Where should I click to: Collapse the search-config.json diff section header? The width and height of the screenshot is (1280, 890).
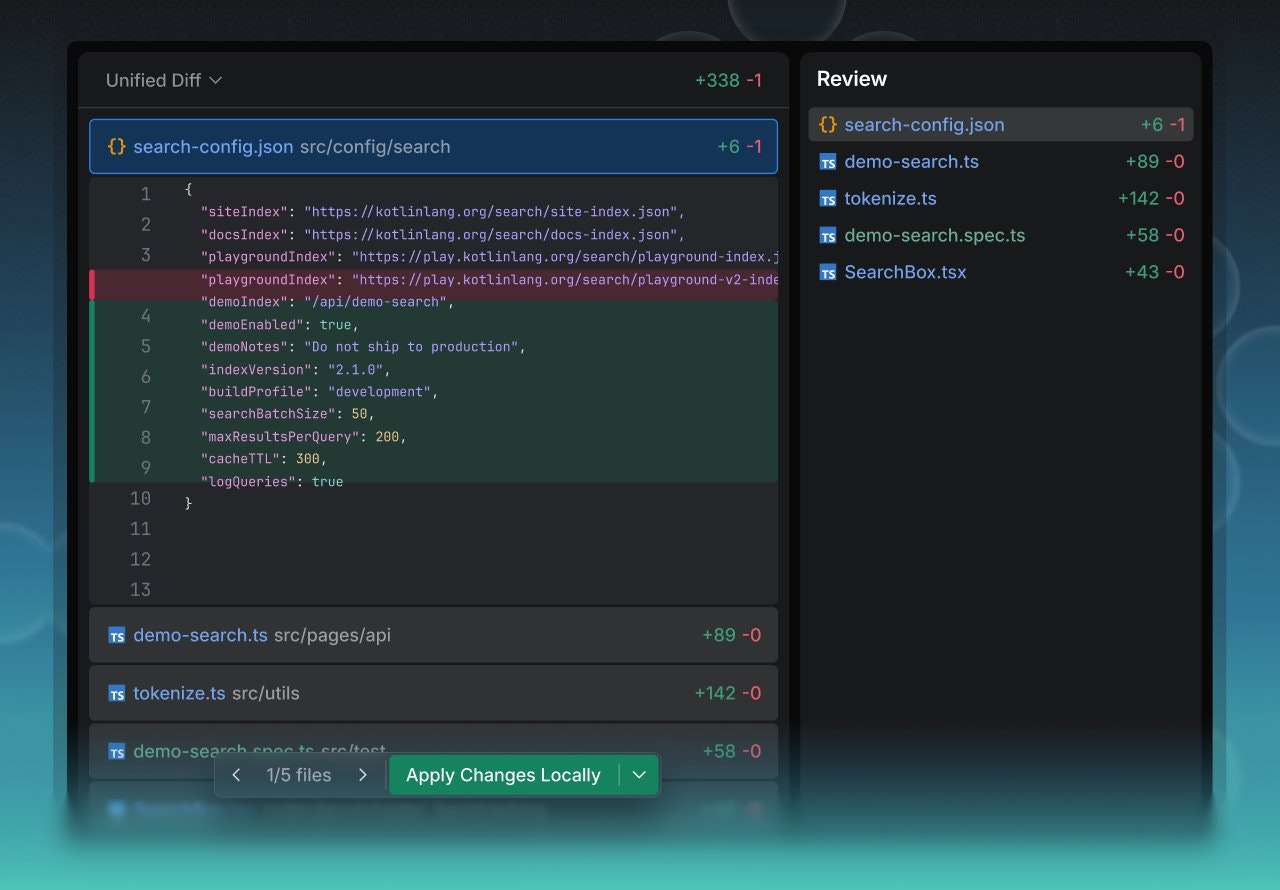(433, 146)
